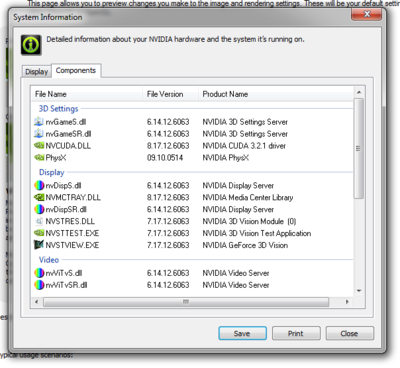Select the NVMCTRAY.DLL icon
The image size is (400, 368).
(39, 197)
